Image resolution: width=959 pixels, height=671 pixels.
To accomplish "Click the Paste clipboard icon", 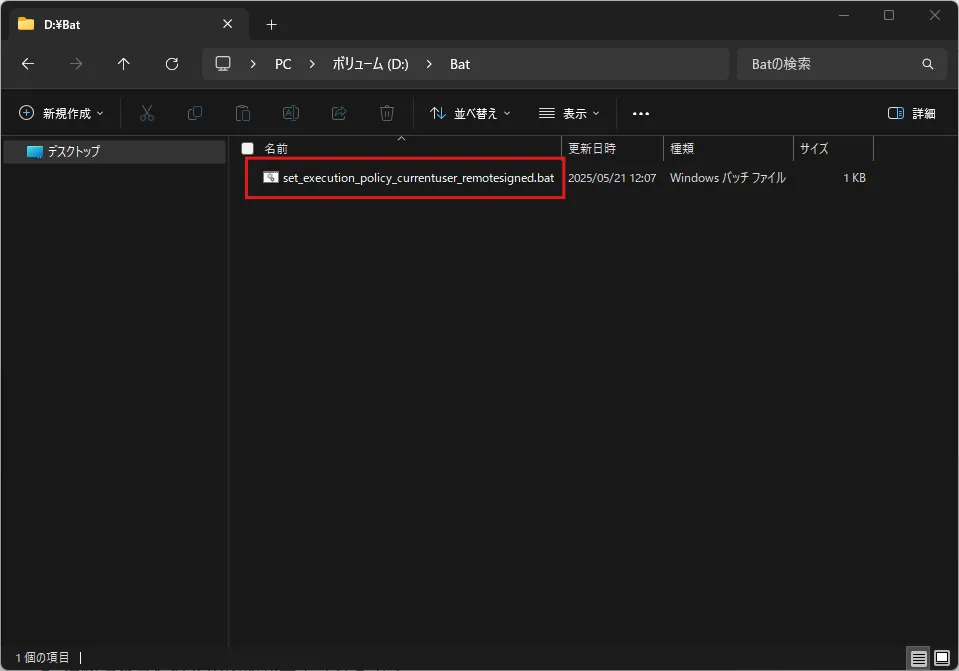I will click(243, 113).
